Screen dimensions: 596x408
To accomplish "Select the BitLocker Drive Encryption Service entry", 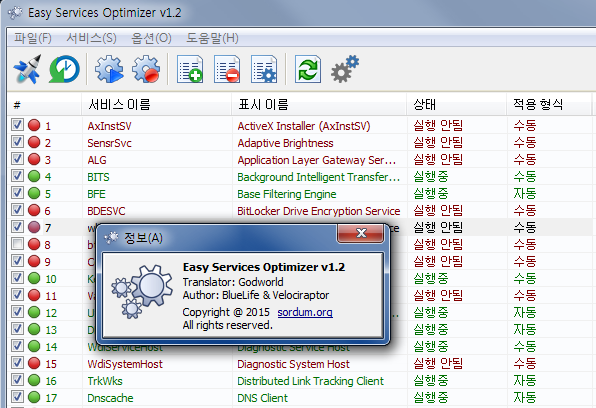I will click(x=319, y=211).
